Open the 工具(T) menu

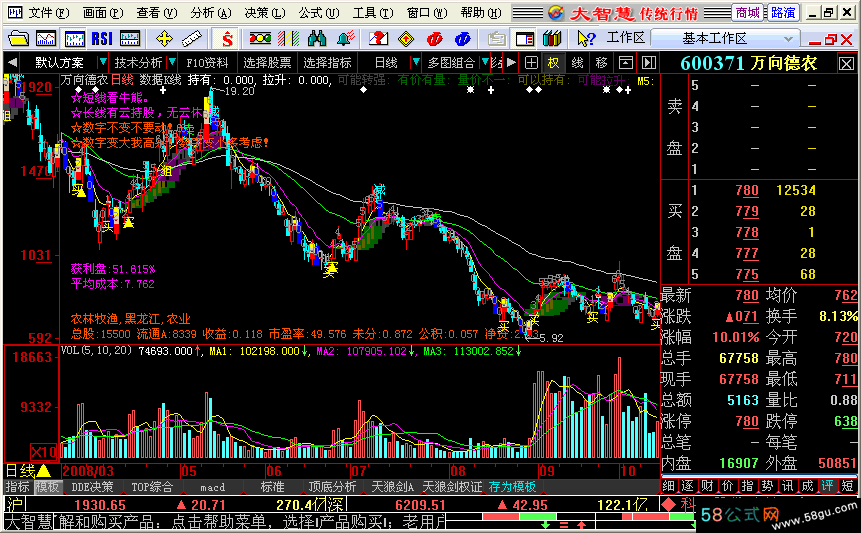(373, 13)
